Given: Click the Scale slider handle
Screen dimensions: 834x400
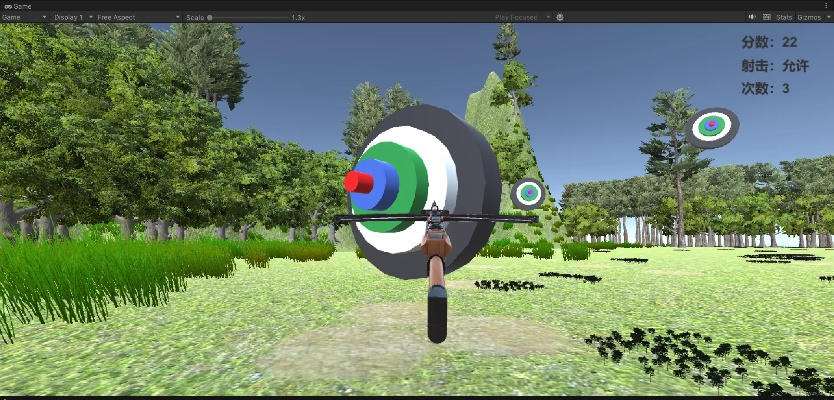Looking at the screenshot, I should click(210, 17).
